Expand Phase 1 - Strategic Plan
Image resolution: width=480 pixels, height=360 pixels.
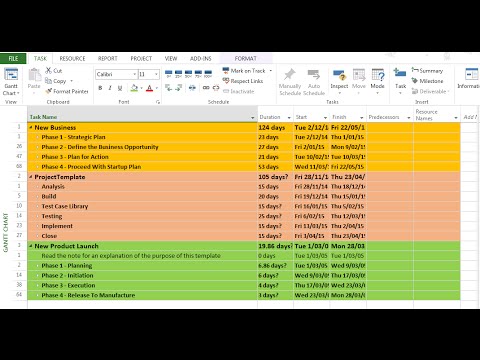point(38,137)
